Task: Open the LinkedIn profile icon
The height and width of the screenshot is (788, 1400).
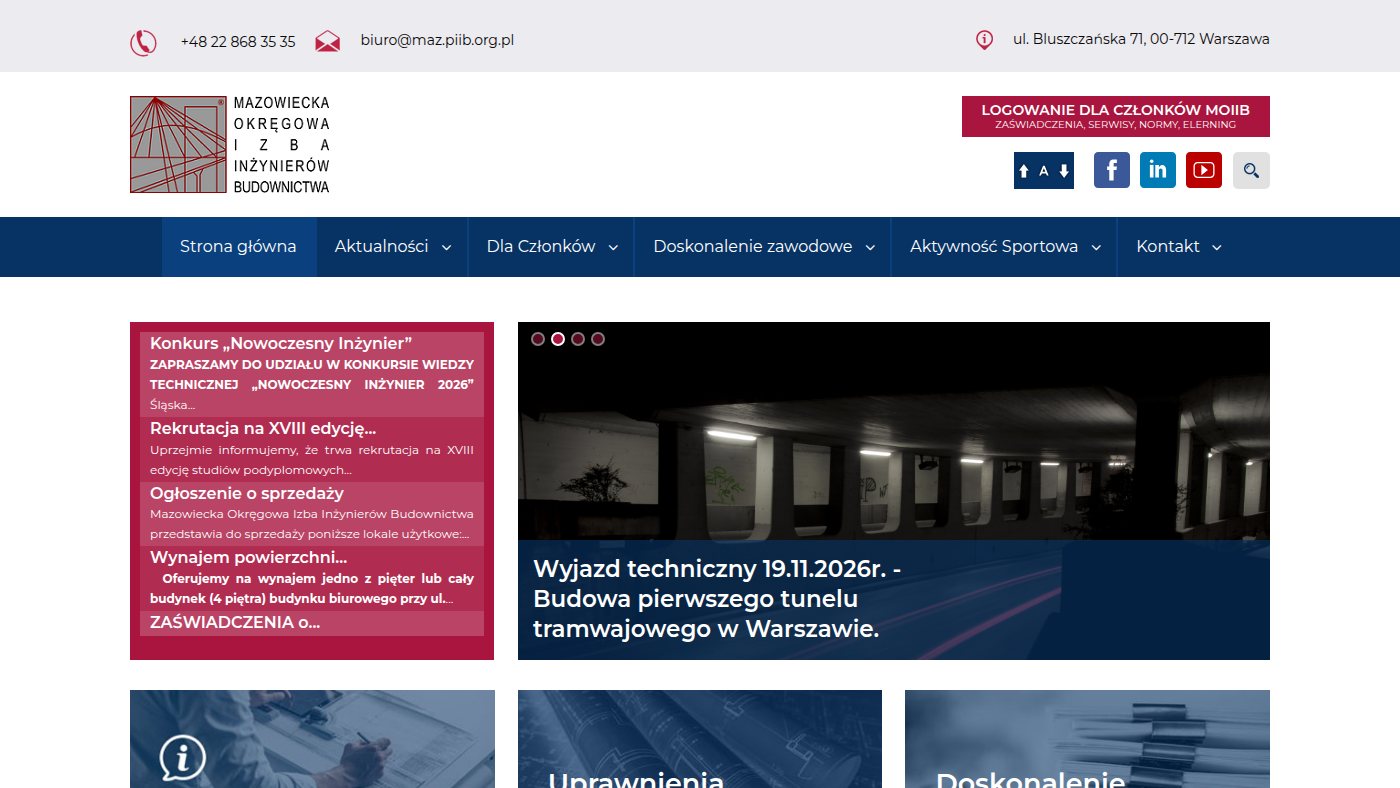Action: point(1157,170)
